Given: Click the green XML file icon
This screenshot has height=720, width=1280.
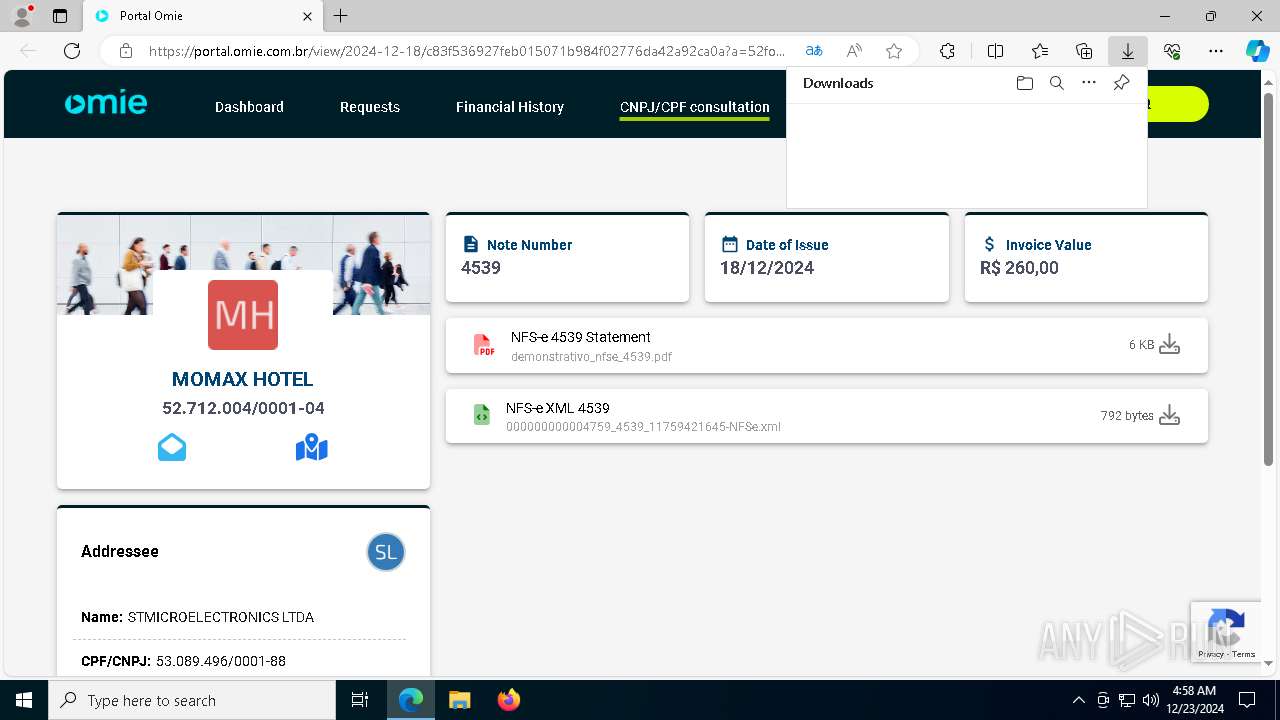Looking at the screenshot, I should point(482,415).
